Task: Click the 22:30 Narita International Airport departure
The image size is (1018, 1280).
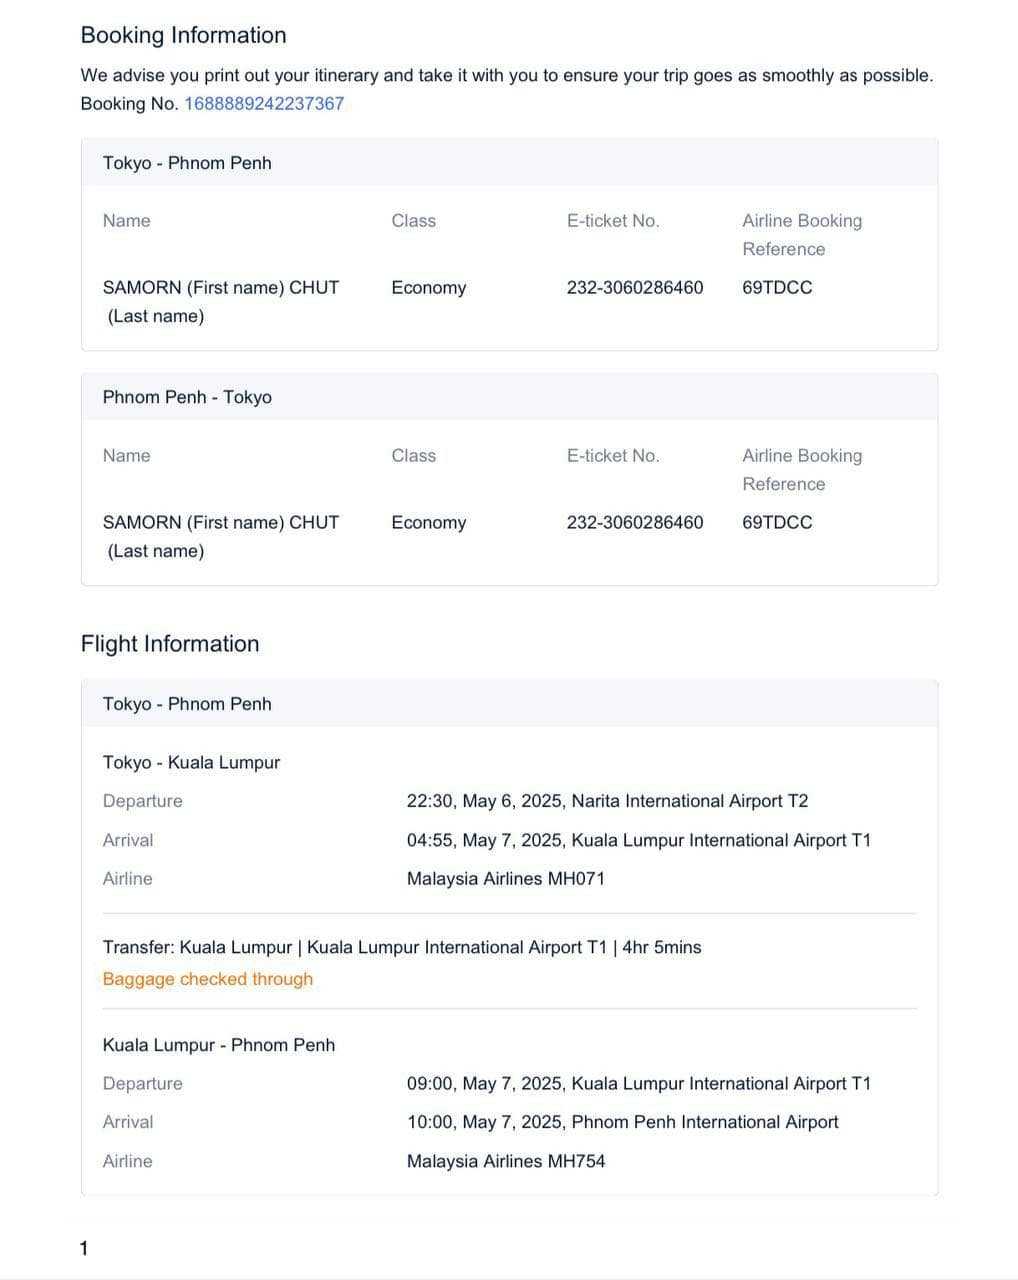Action: tap(607, 801)
